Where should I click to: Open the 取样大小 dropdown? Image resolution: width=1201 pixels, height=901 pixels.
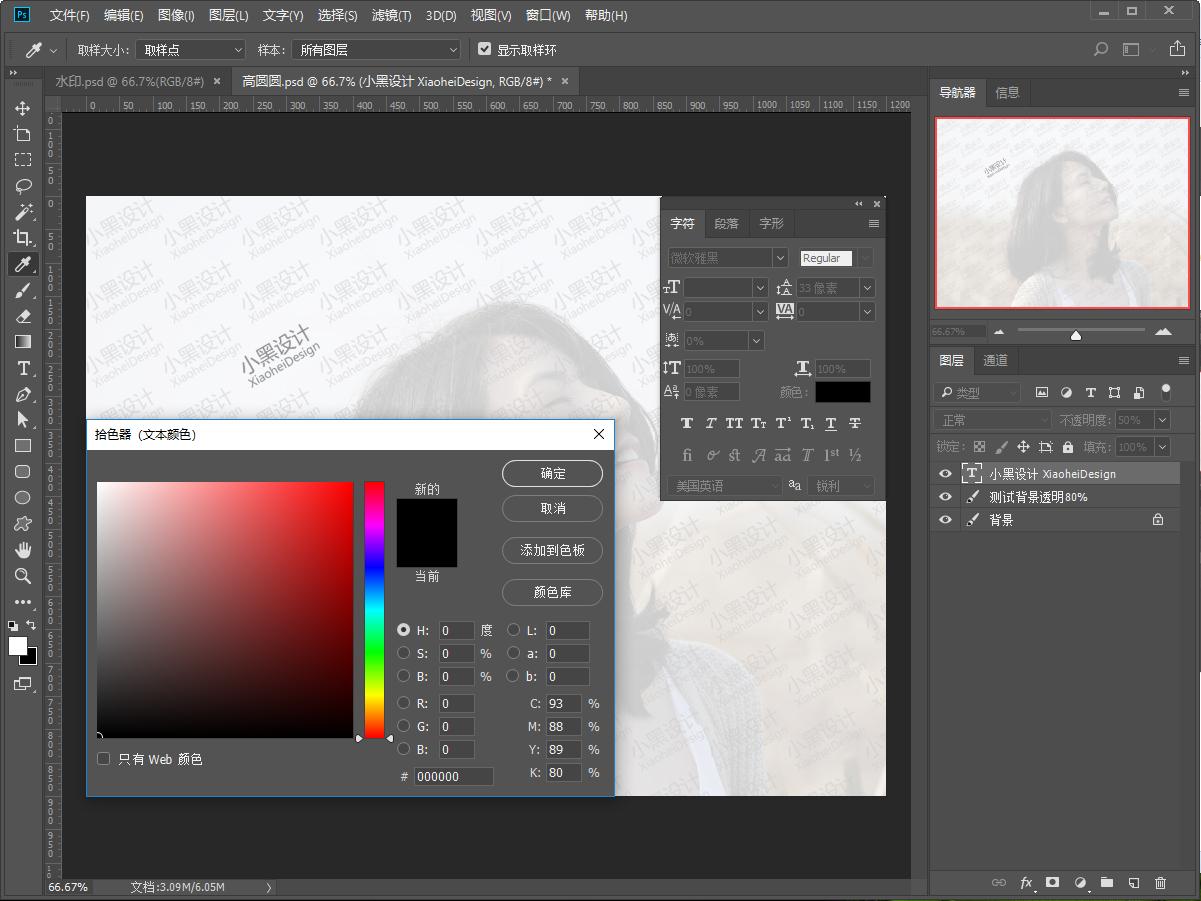(x=191, y=49)
